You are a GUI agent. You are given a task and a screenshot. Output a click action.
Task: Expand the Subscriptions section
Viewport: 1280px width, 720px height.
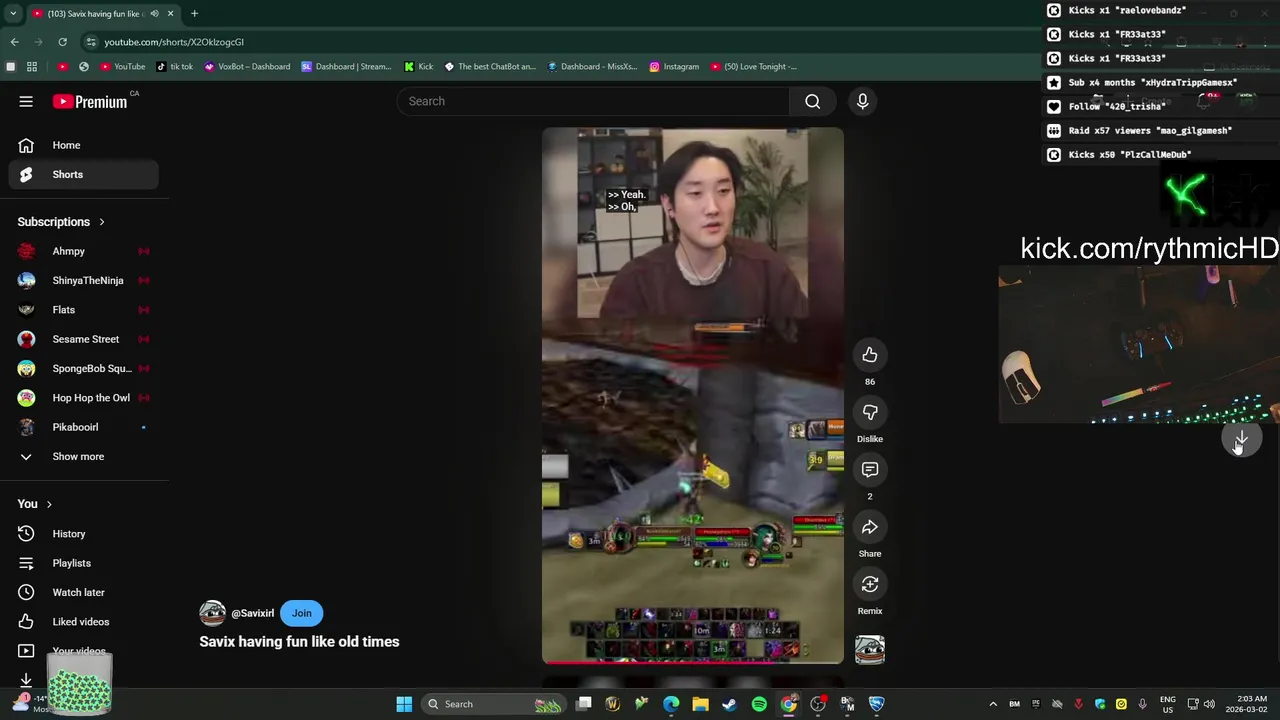click(61, 222)
